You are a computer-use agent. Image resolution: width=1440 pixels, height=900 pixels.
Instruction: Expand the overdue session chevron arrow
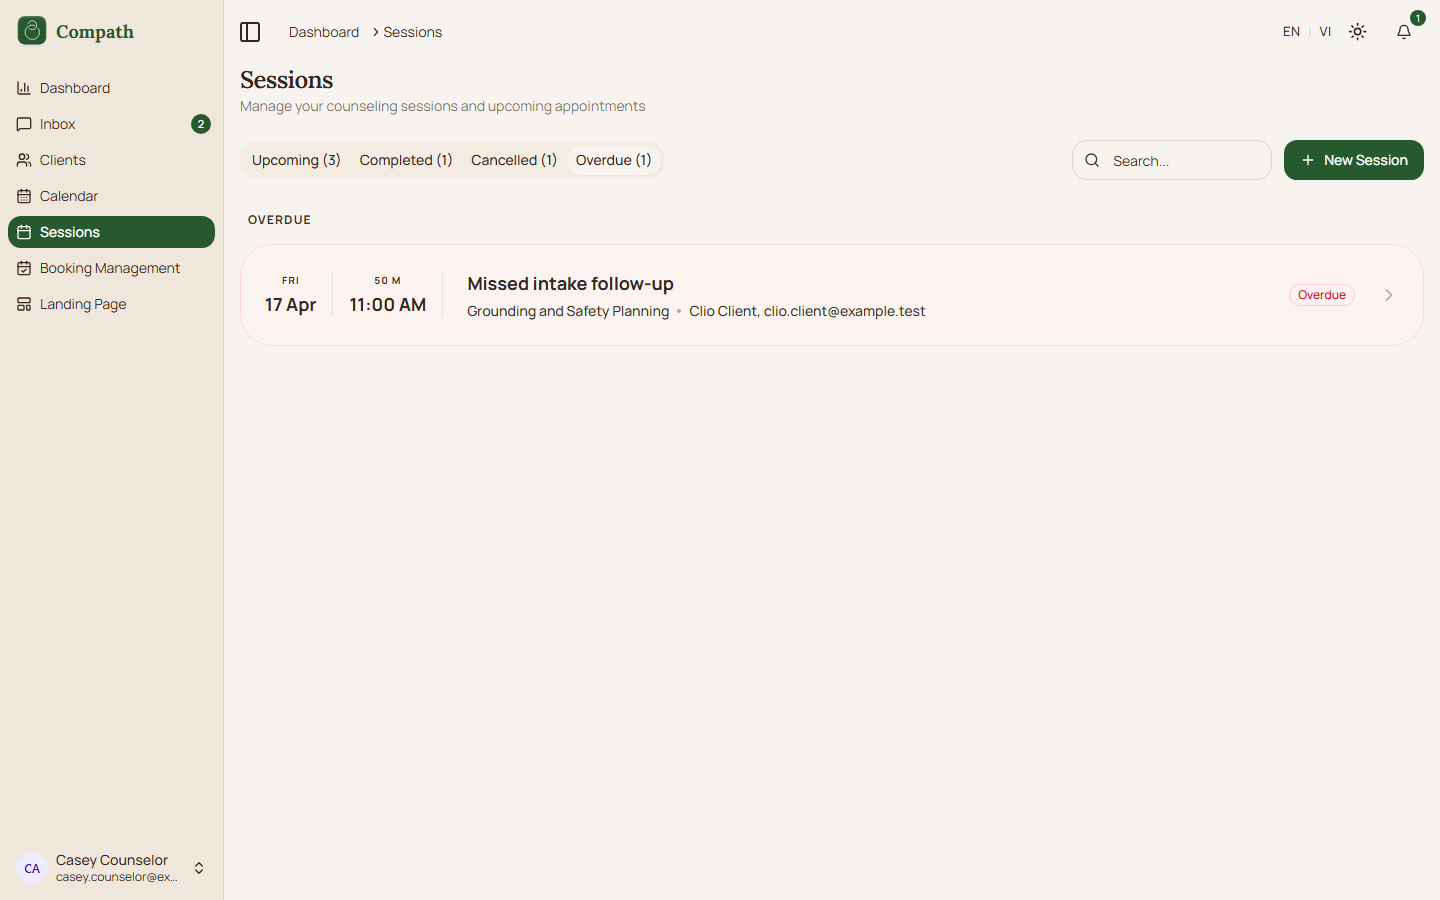click(x=1388, y=295)
